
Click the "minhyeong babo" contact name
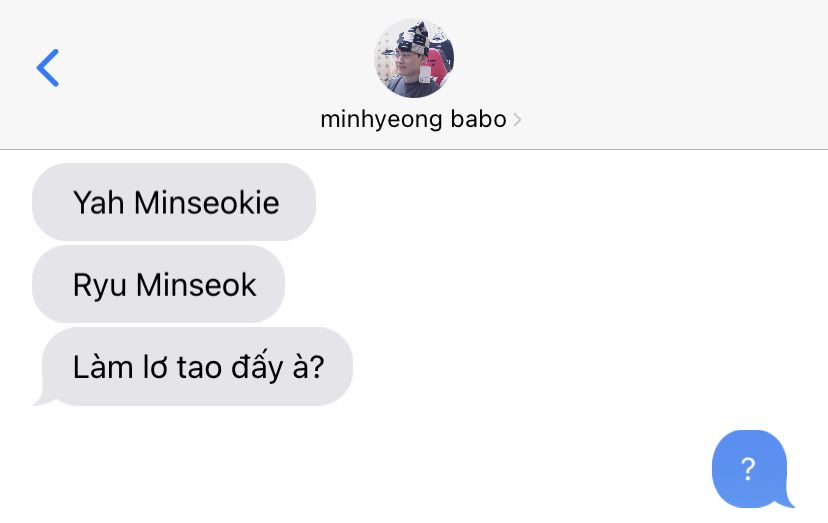click(413, 119)
